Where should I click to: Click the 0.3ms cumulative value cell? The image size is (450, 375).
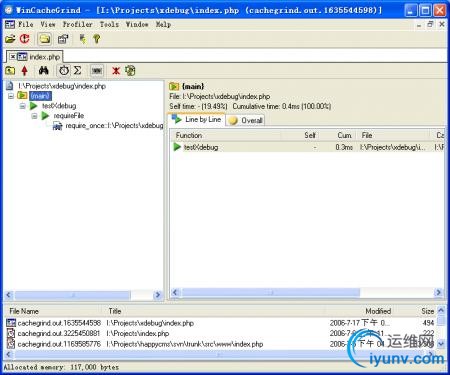344,147
